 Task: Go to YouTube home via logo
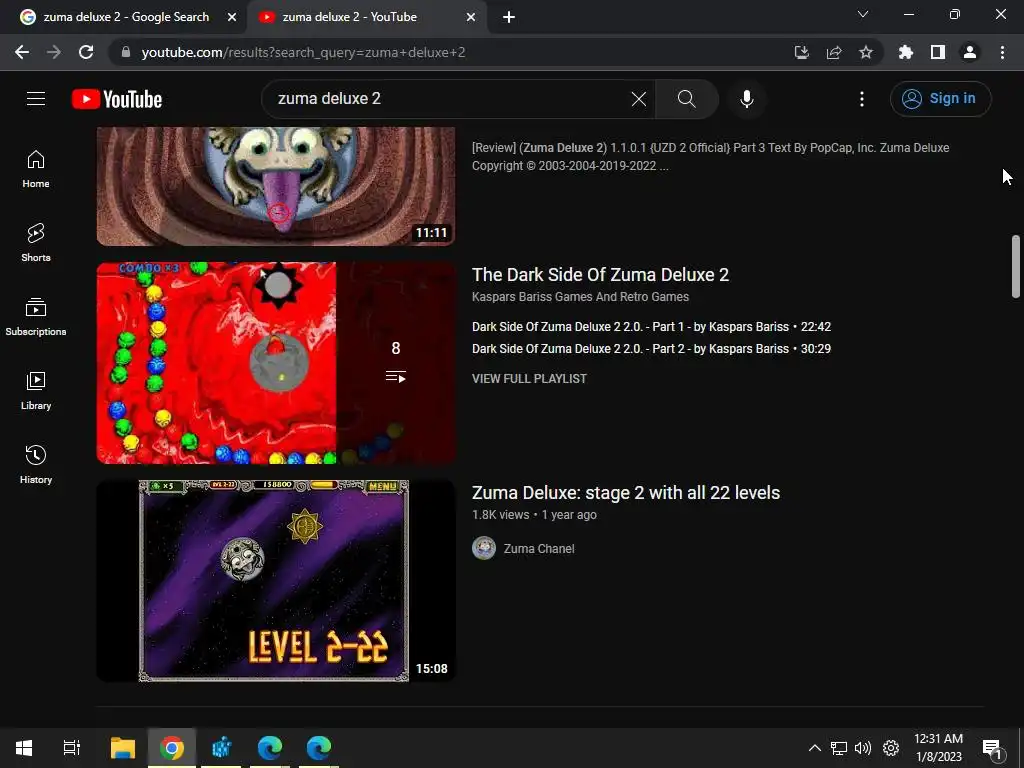117,99
